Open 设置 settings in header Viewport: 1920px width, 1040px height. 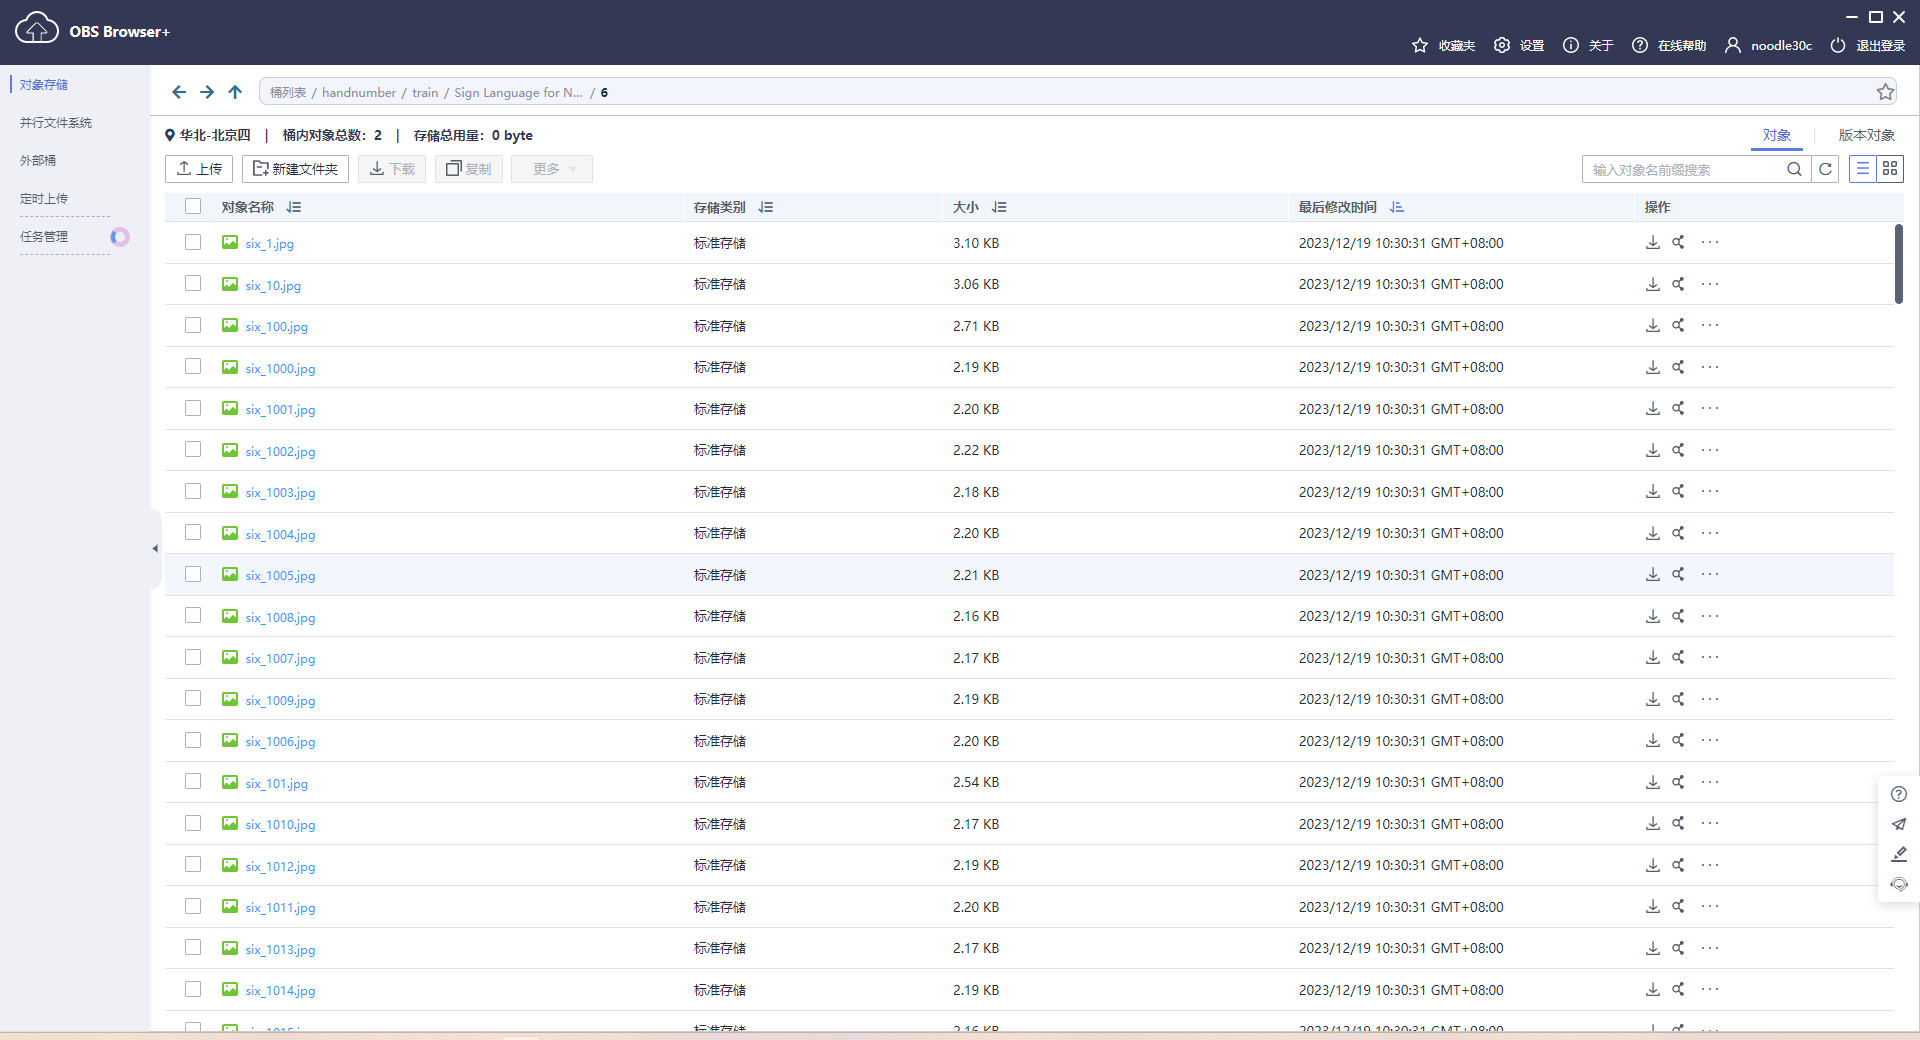[1519, 45]
